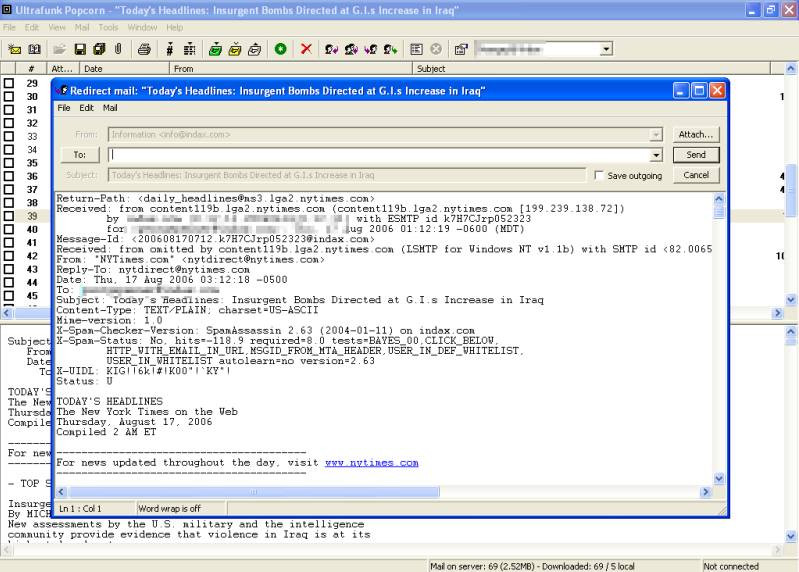Tick the checkbox for message 31
799x572 pixels.
click(9, 110)
